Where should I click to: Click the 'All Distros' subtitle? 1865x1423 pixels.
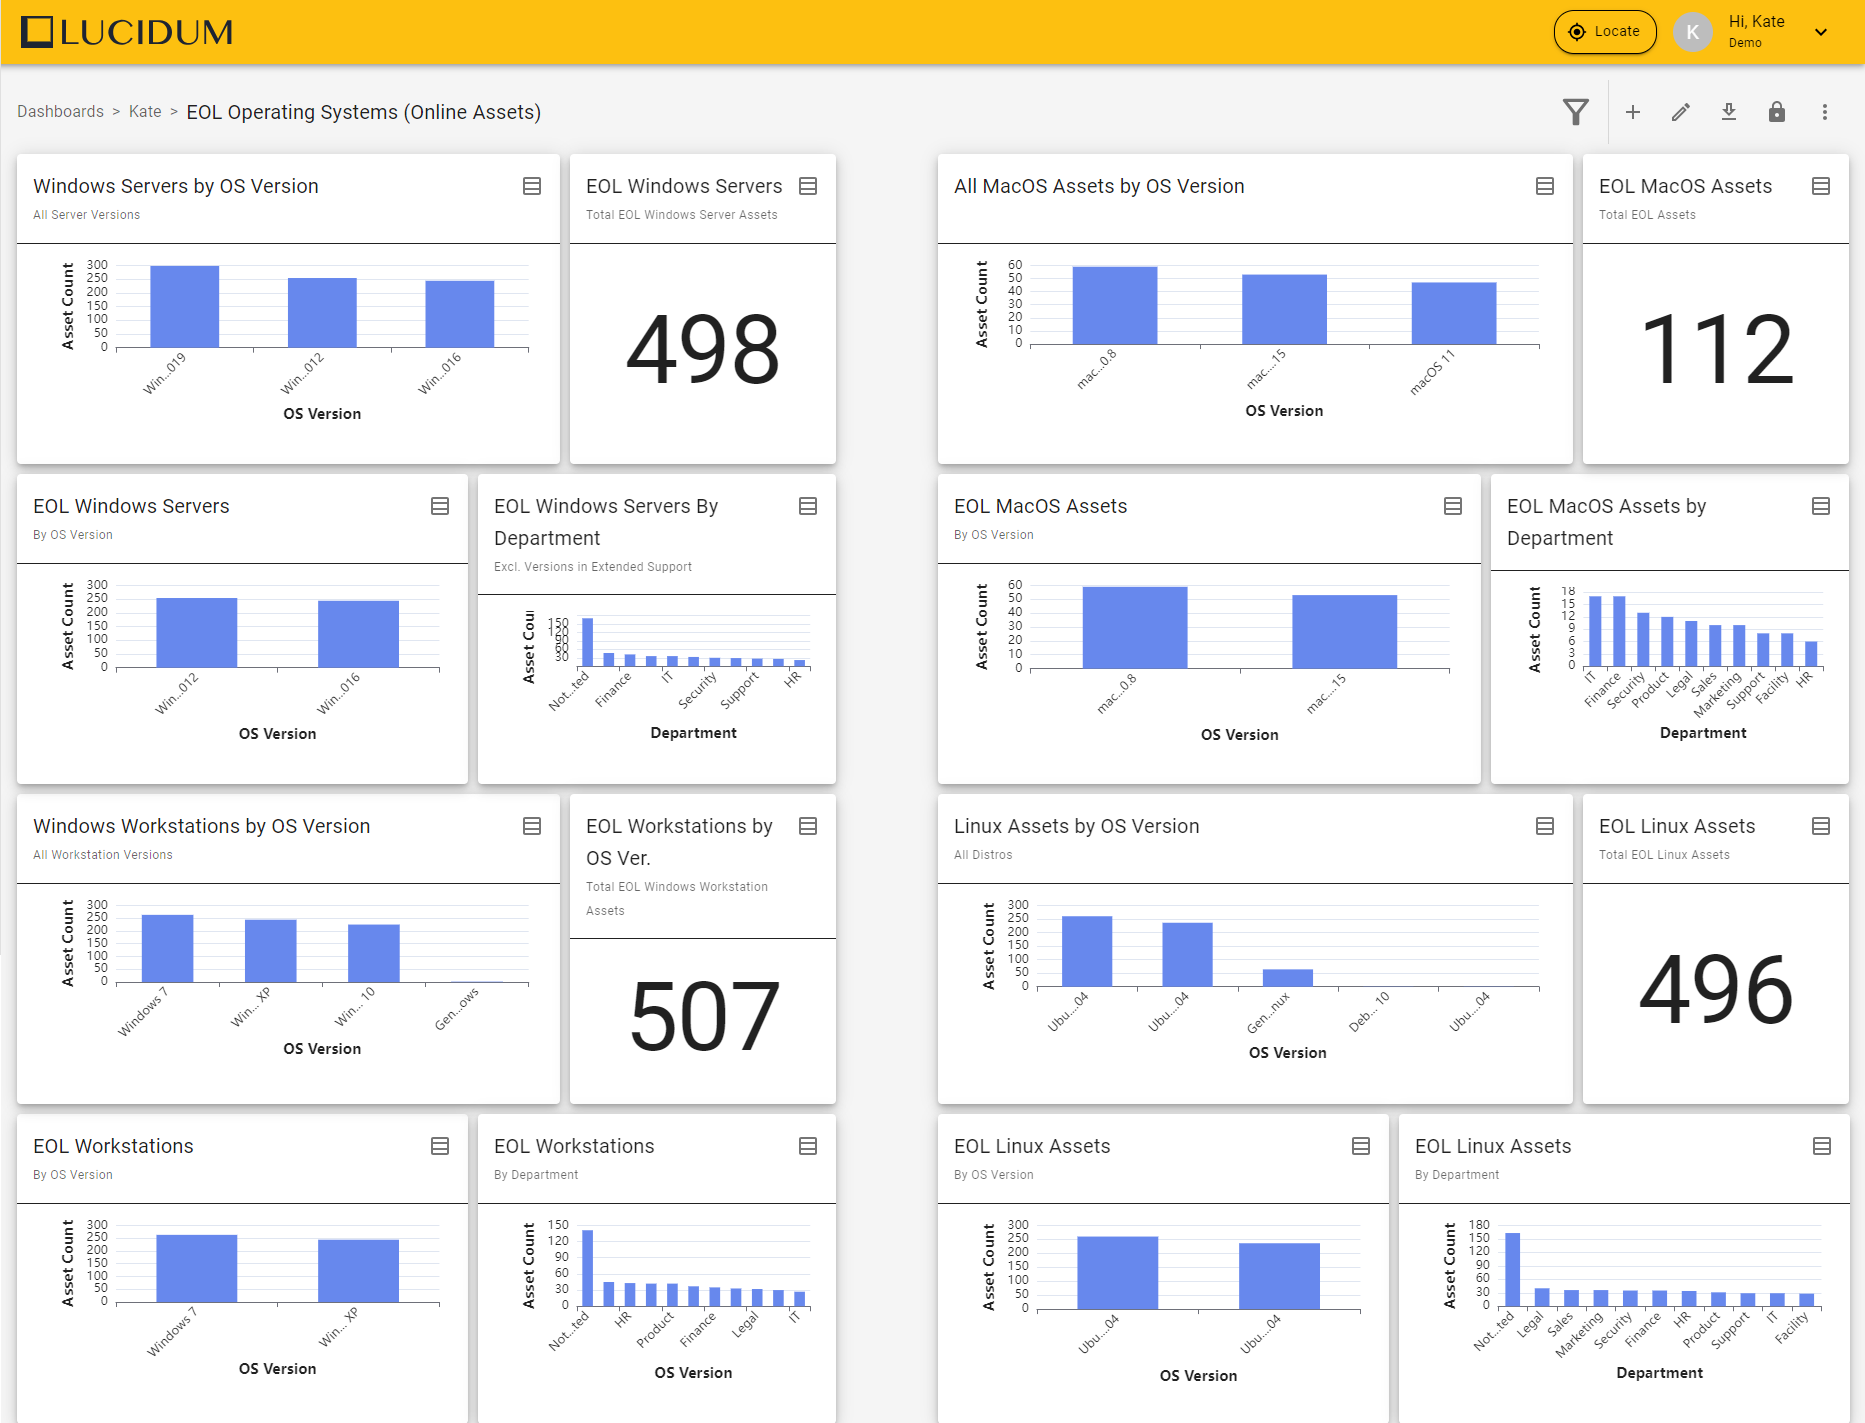click(983, 855)
